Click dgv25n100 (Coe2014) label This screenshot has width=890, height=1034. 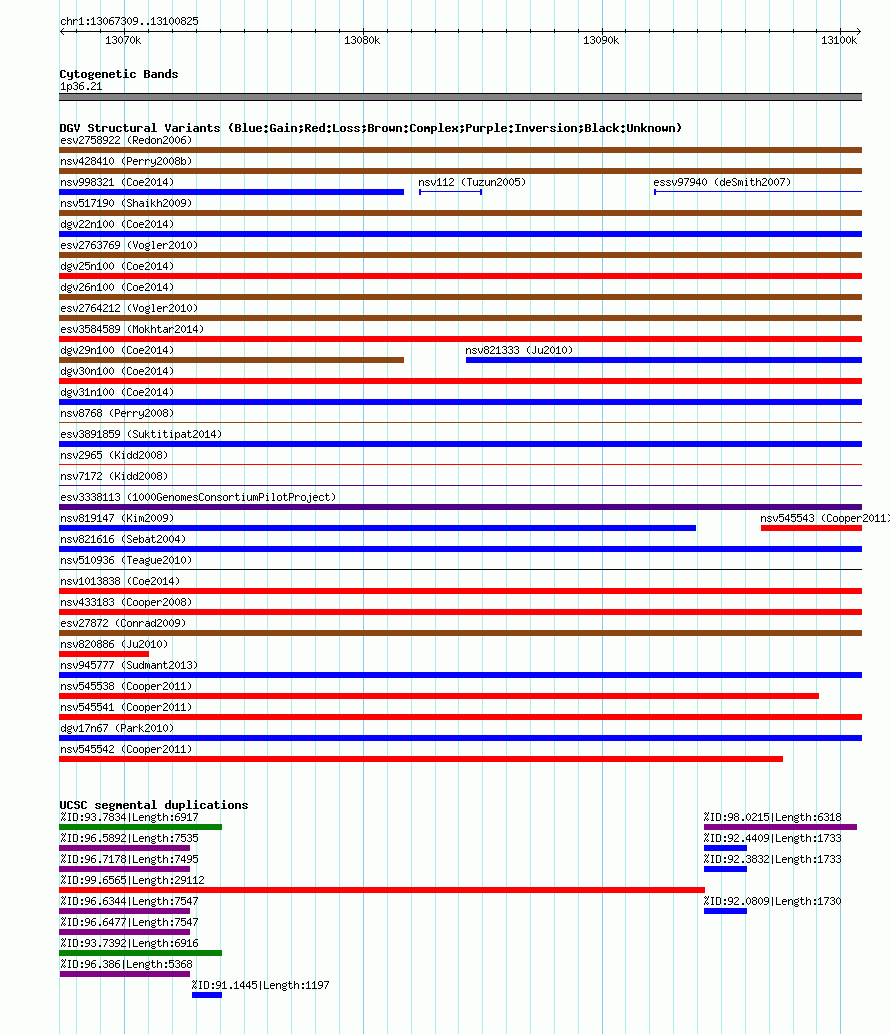[x=117, y=266]
